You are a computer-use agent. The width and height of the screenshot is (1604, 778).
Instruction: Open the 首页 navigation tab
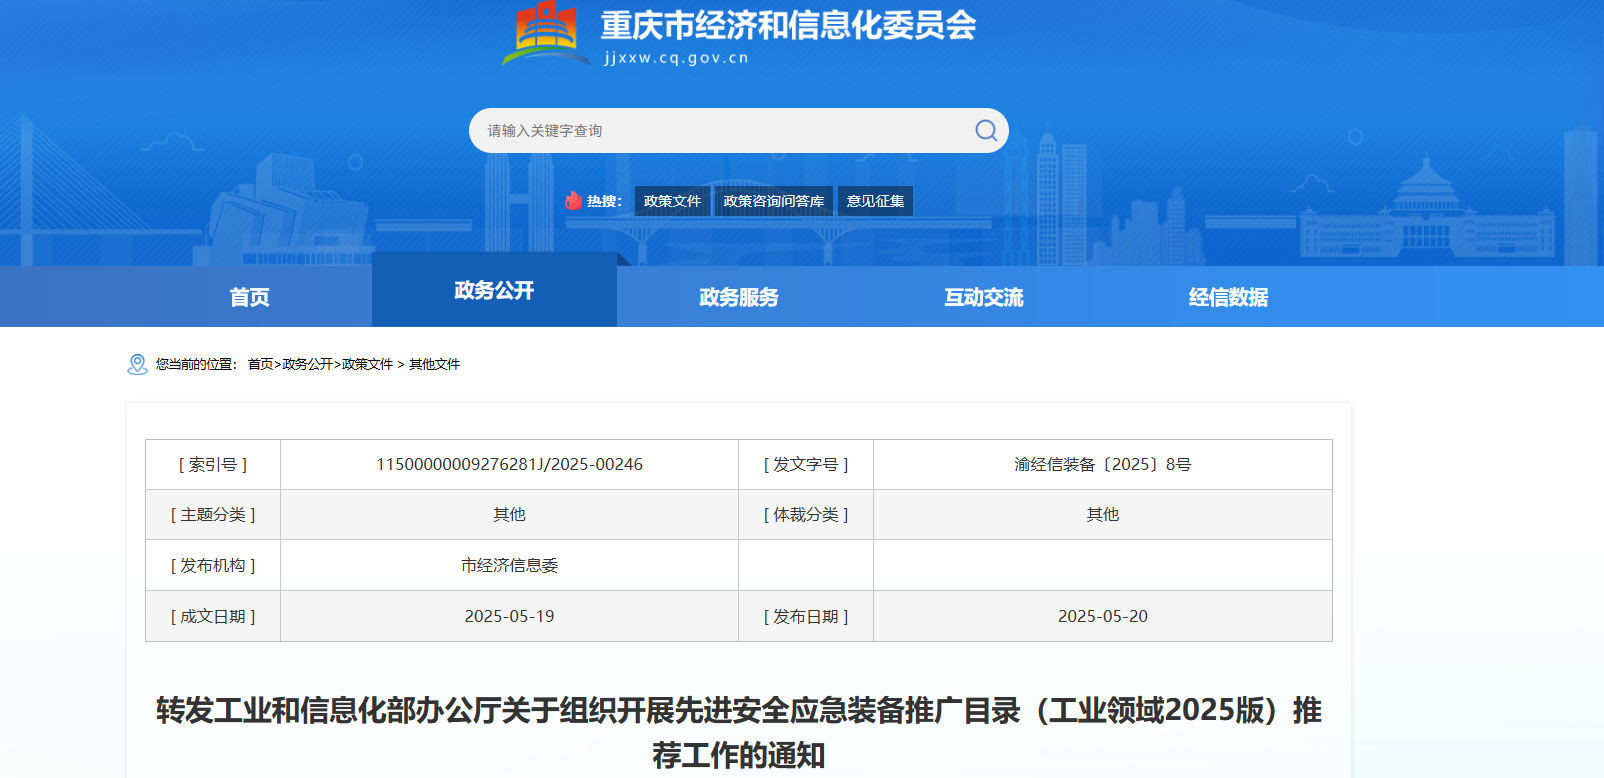249,297
